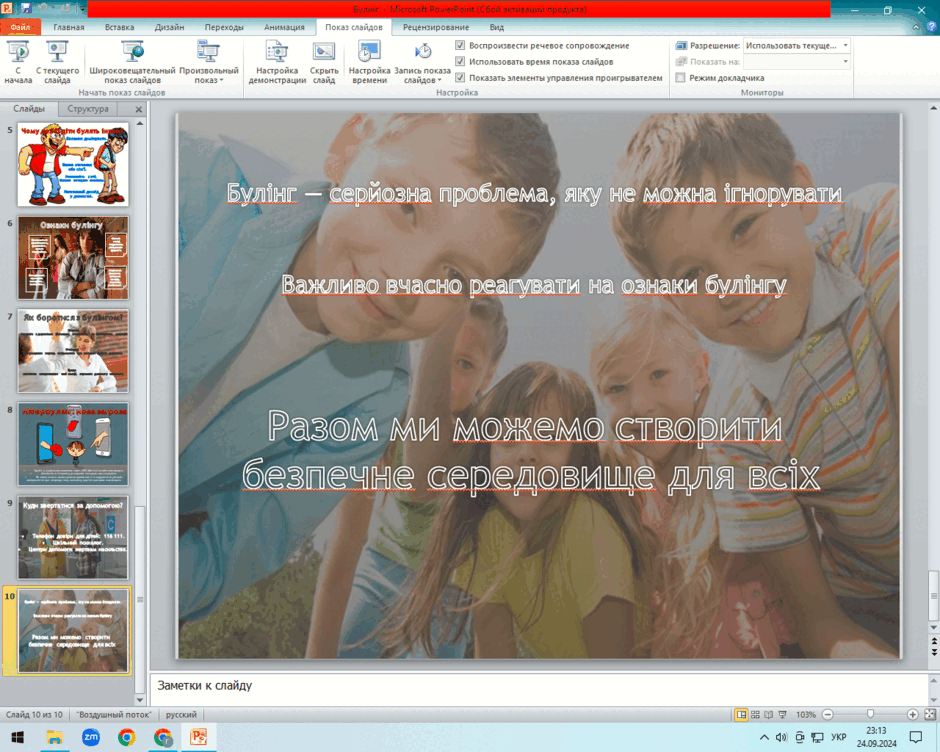Image resolution: width=940 pixels, height=752 pixels.
Task: Uncheck play narrations (Воспроизвести речевое сопровождение)
Action: tap(460, 46)
